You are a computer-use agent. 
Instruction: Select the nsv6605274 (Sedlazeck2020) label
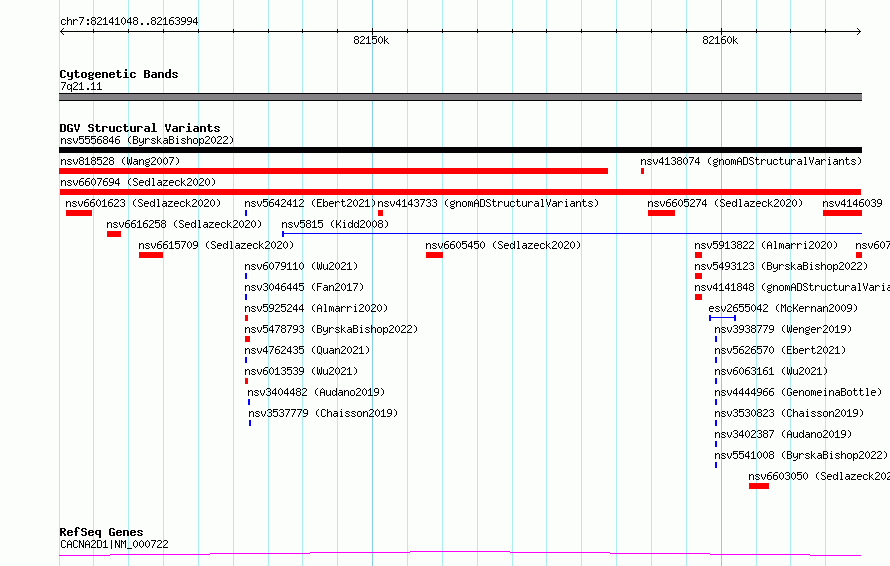(x=725, y=203)
